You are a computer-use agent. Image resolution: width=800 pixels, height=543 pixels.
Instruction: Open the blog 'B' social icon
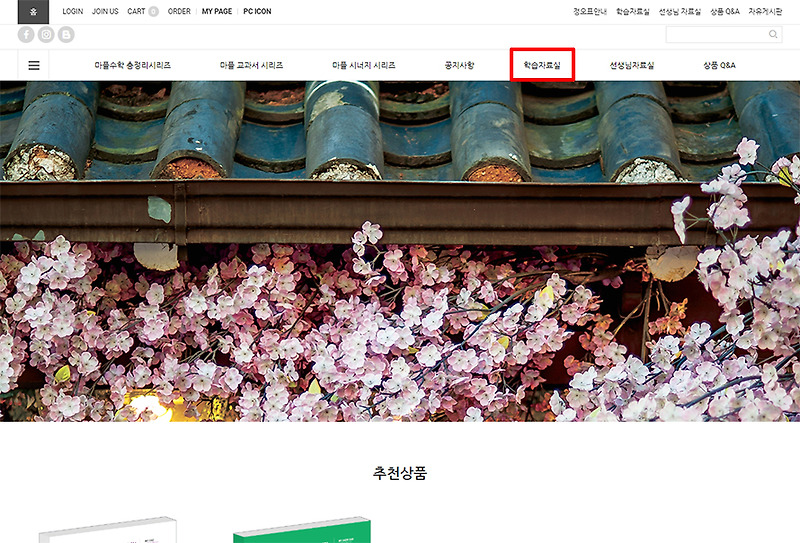coord(66,34)
